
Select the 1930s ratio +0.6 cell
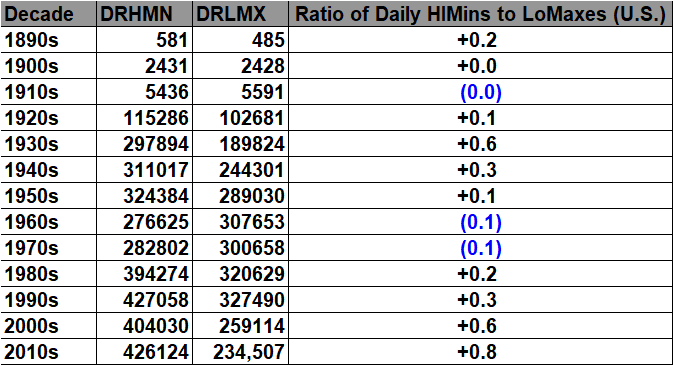[x=480, y=144]
